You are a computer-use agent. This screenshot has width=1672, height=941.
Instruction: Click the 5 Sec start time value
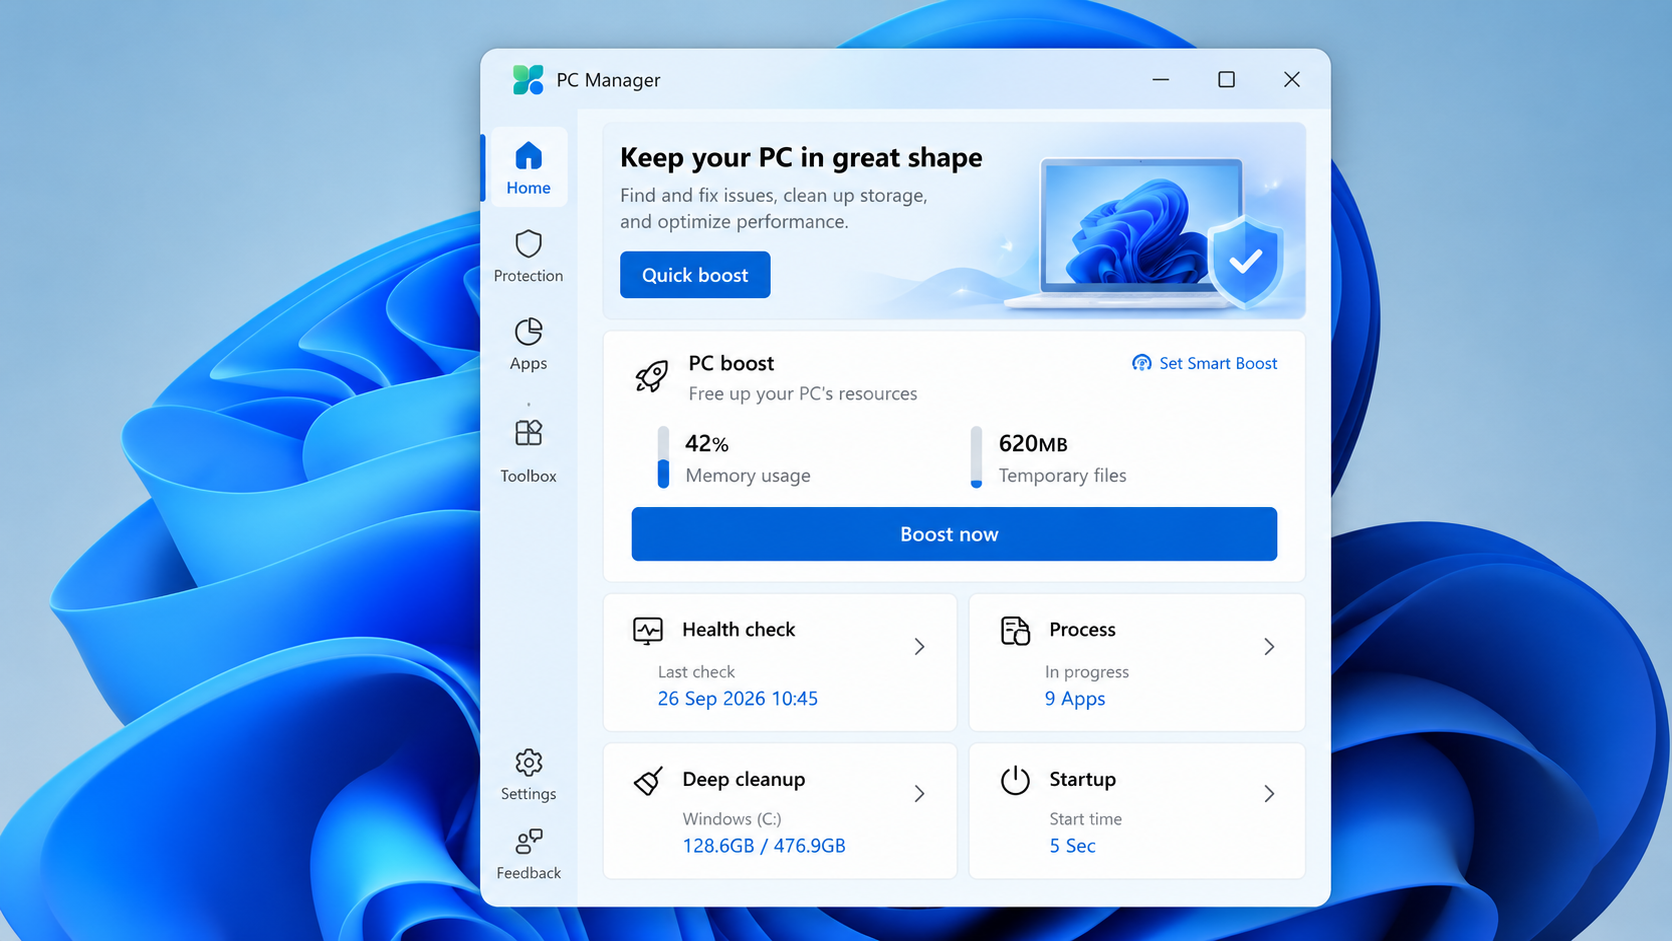(x=1072, y=846)
